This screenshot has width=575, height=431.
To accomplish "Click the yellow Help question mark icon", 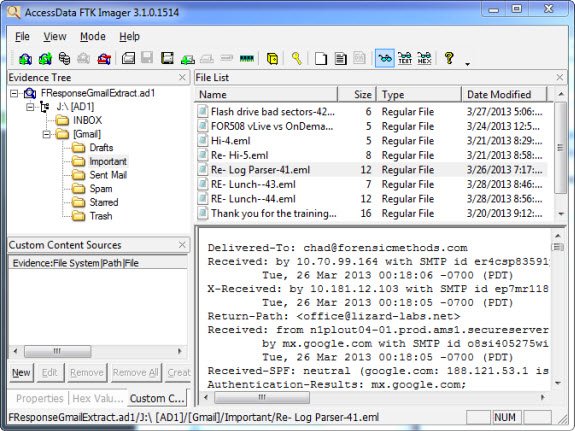I will tap(449, 58).
